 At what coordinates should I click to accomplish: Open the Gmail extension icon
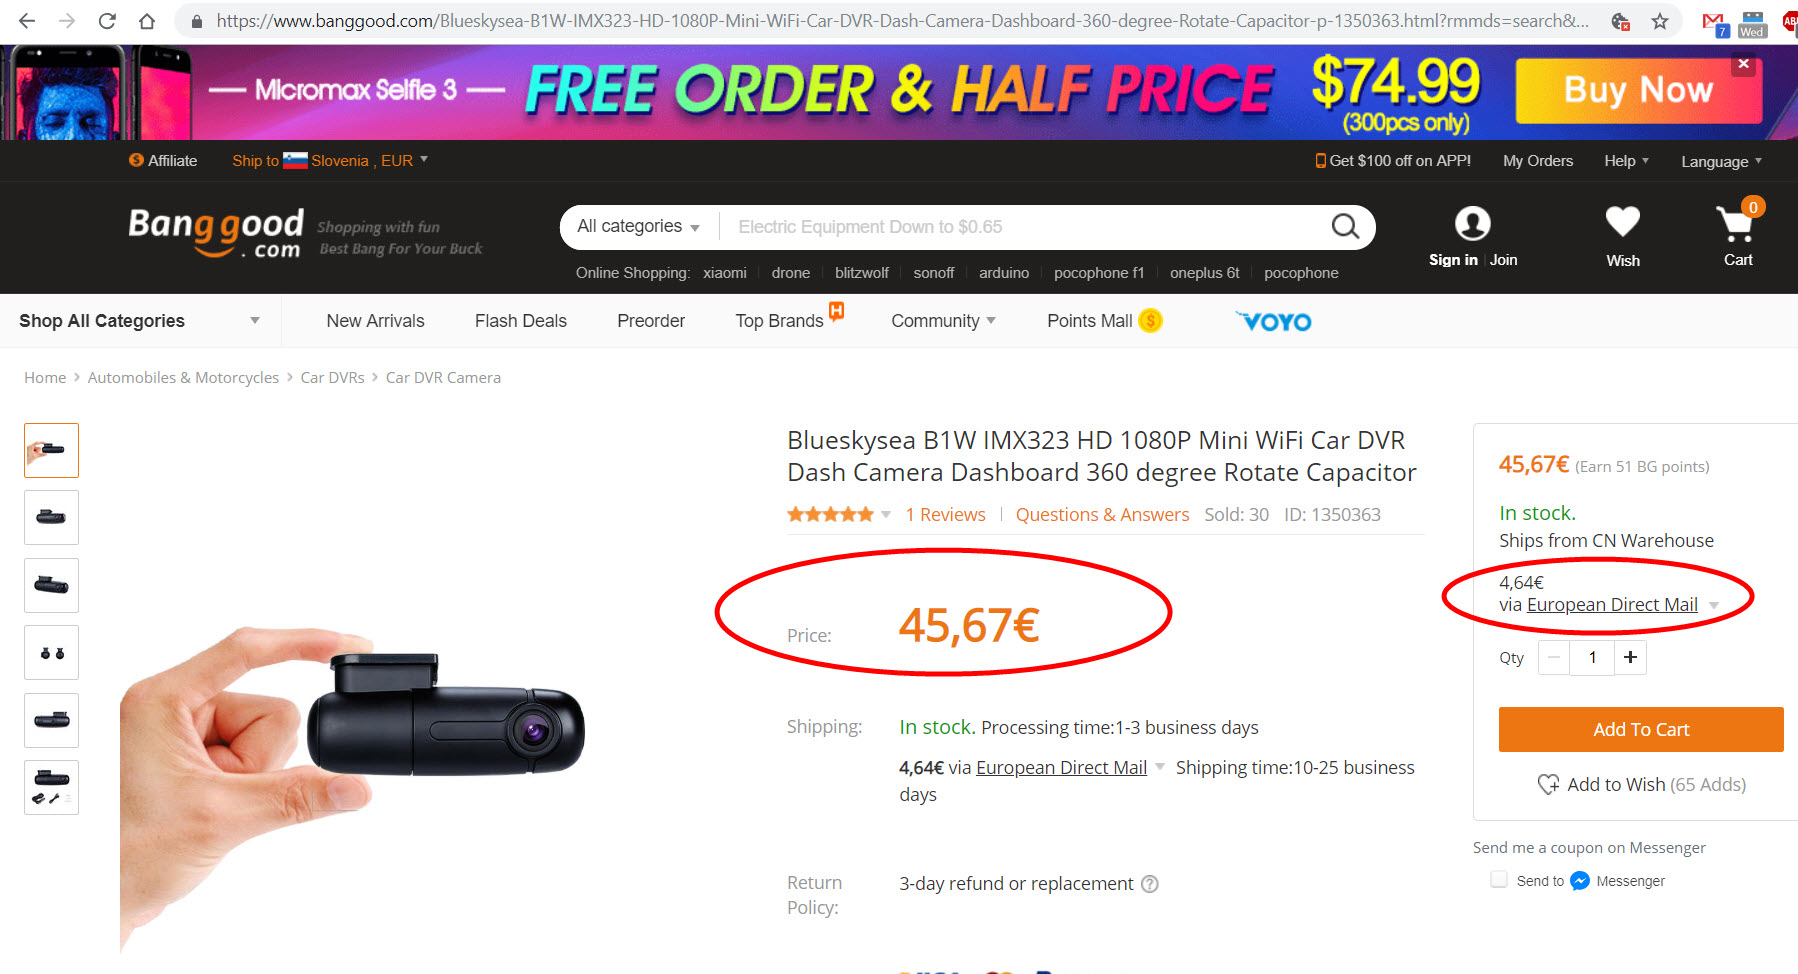pos(1715,23)
